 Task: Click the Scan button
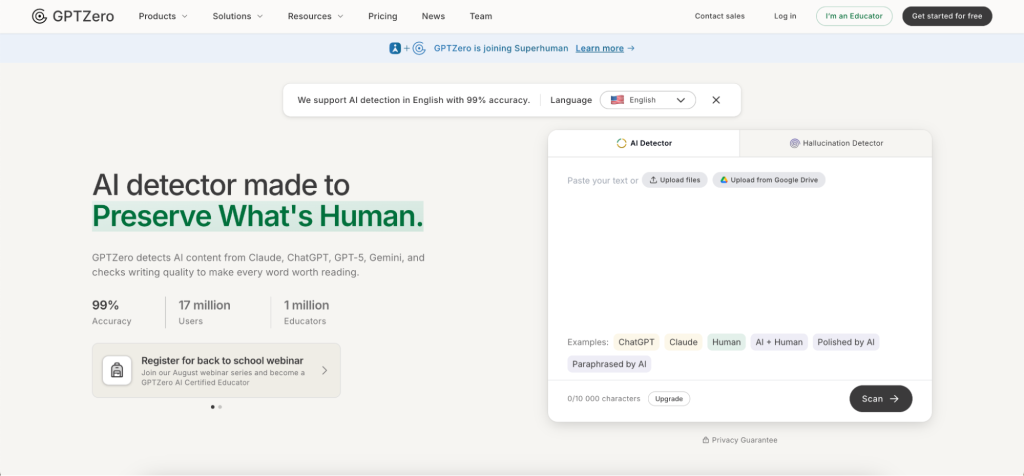coord(880,398)
